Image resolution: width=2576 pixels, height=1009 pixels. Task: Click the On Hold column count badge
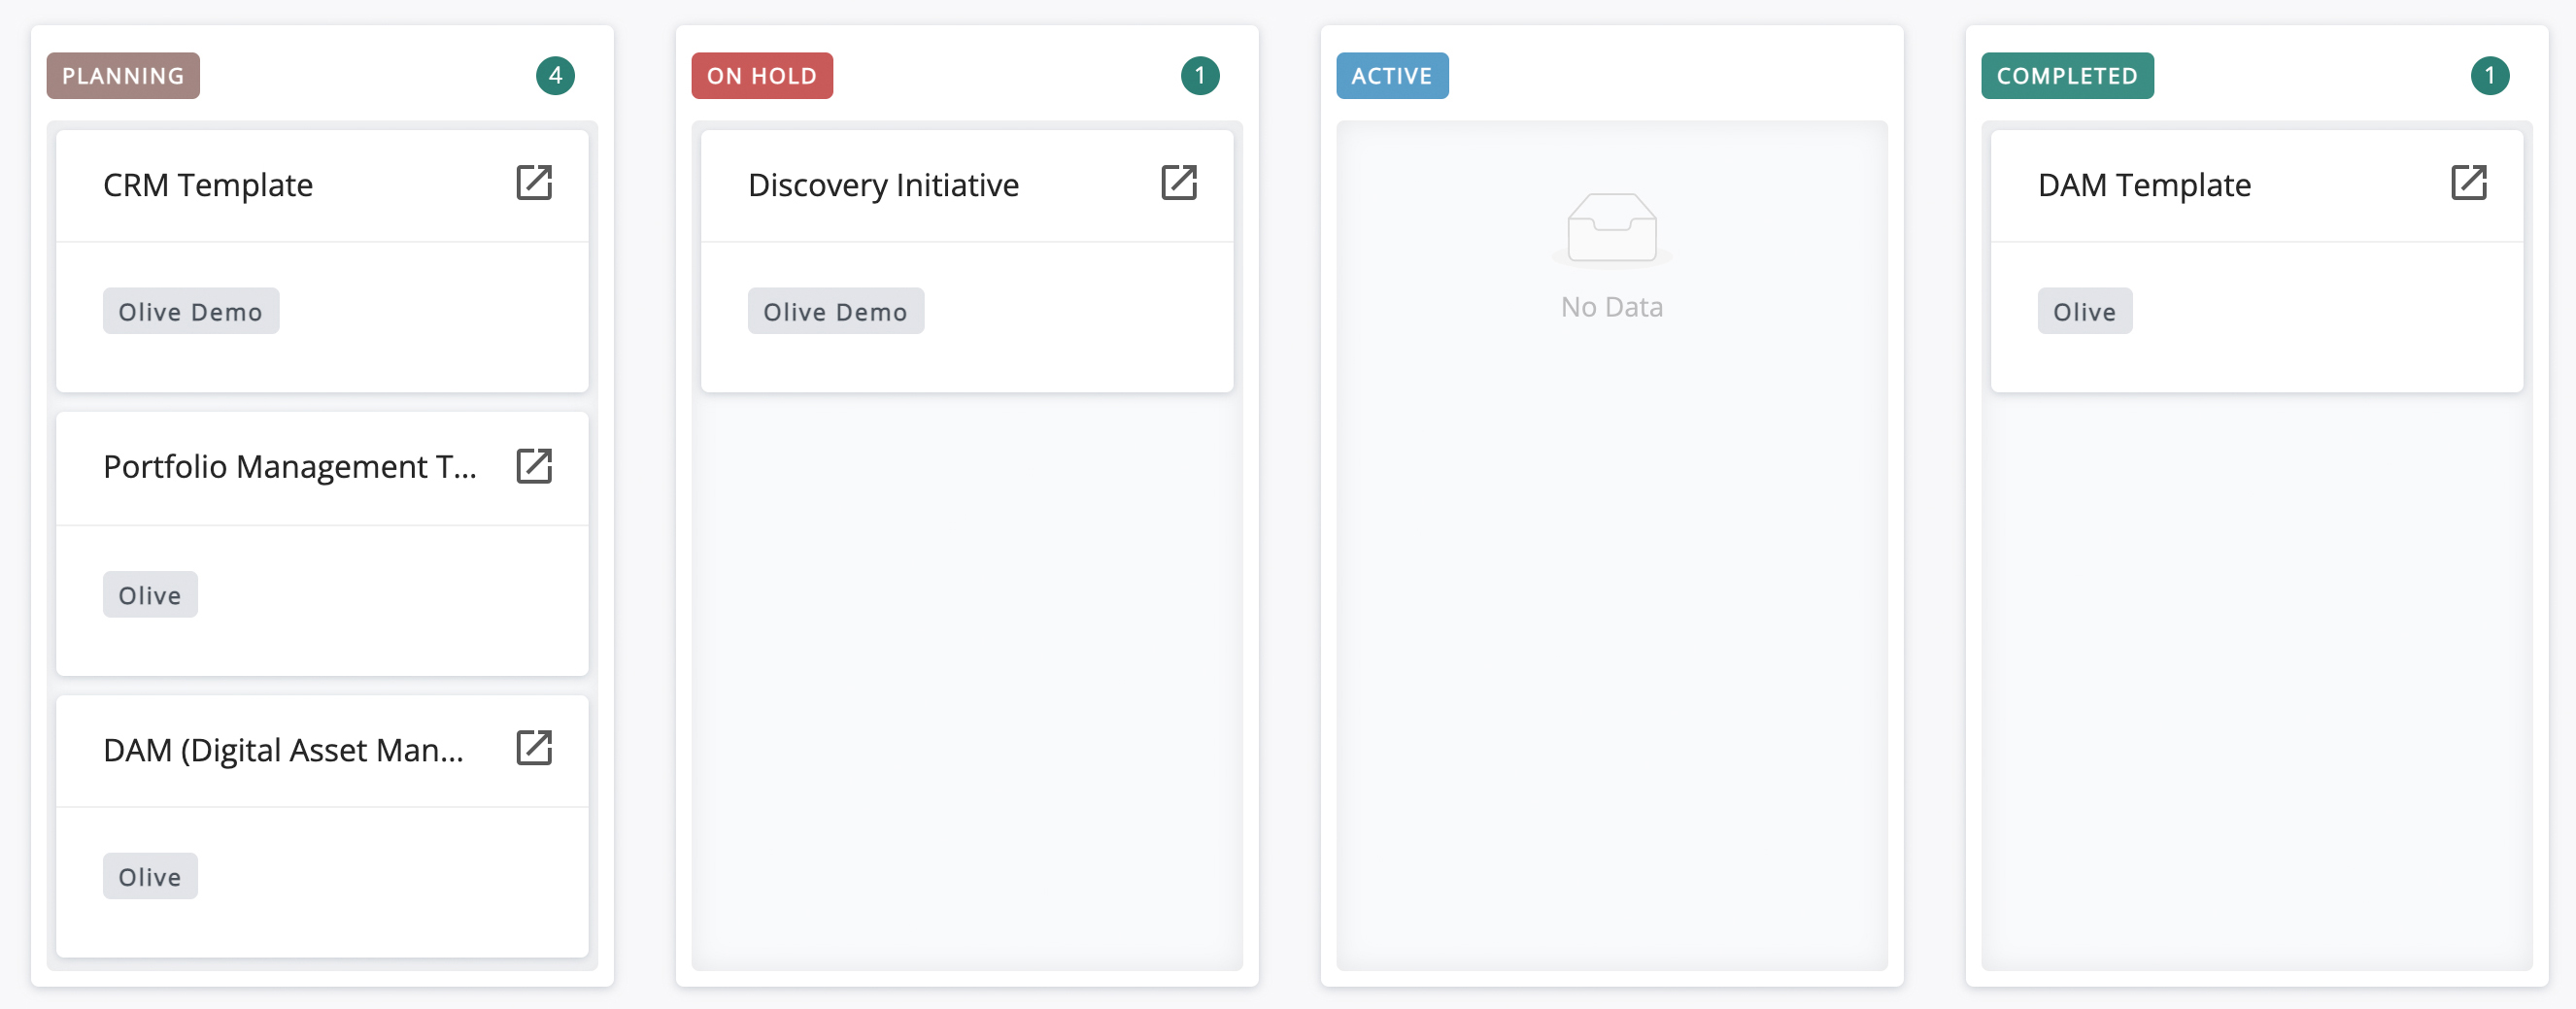1200,76
